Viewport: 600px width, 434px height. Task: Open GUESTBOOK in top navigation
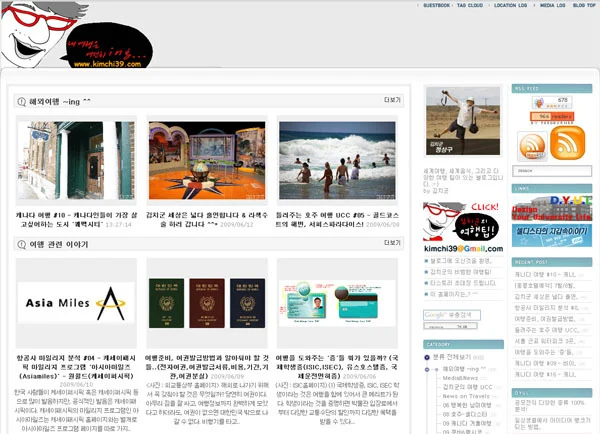tap(437, 5)
